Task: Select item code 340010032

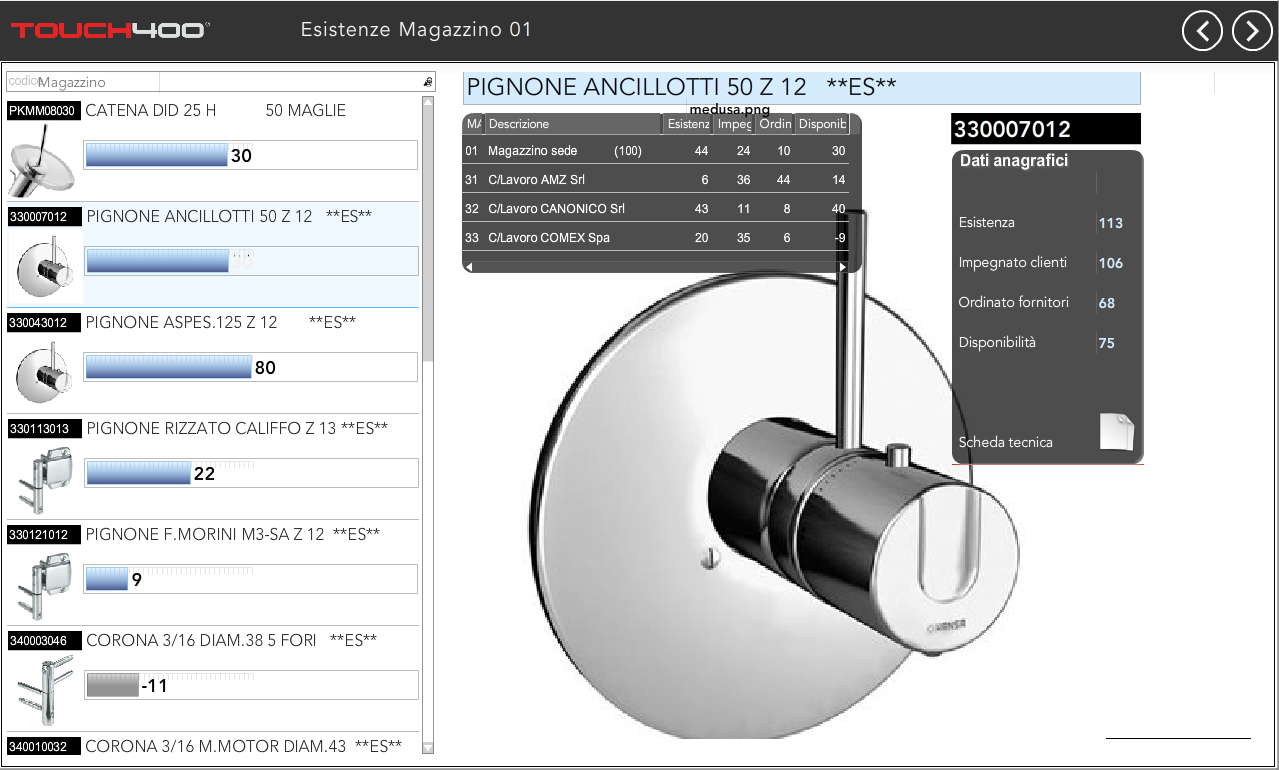Action: coord(44,747)
